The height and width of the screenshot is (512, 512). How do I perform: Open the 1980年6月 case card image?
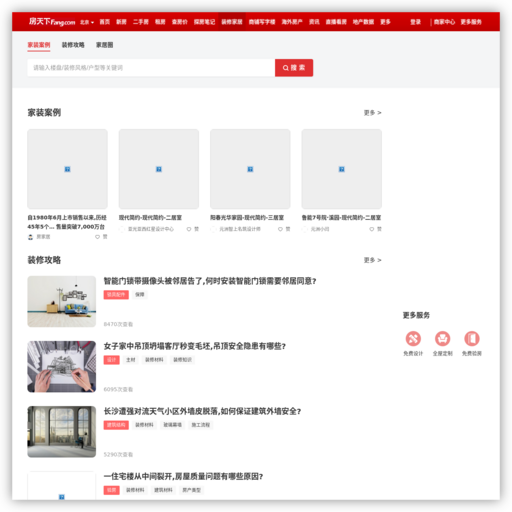[x=67, y=169]
